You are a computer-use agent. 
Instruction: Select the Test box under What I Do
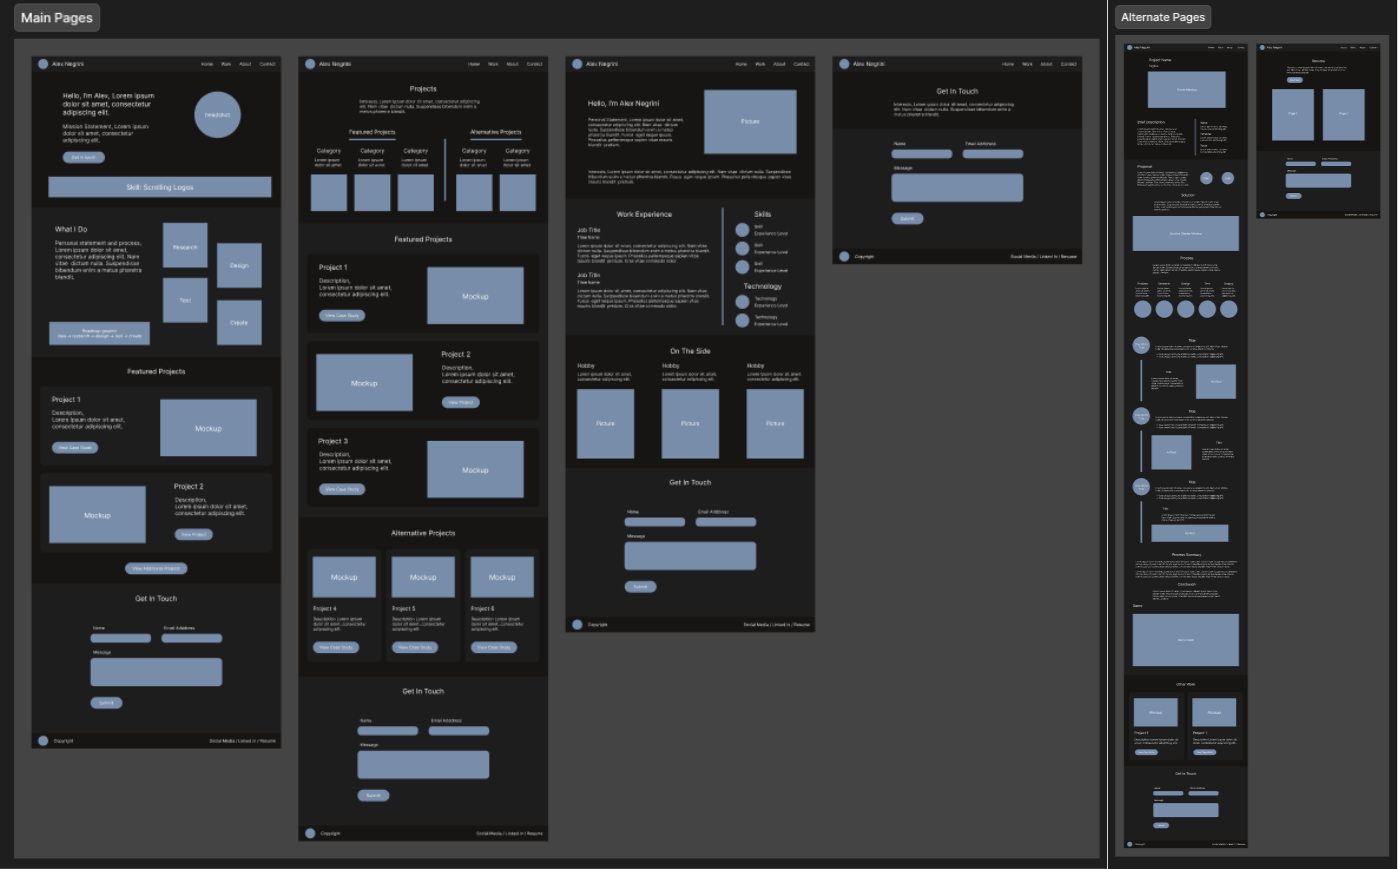(x=185, y=300)
